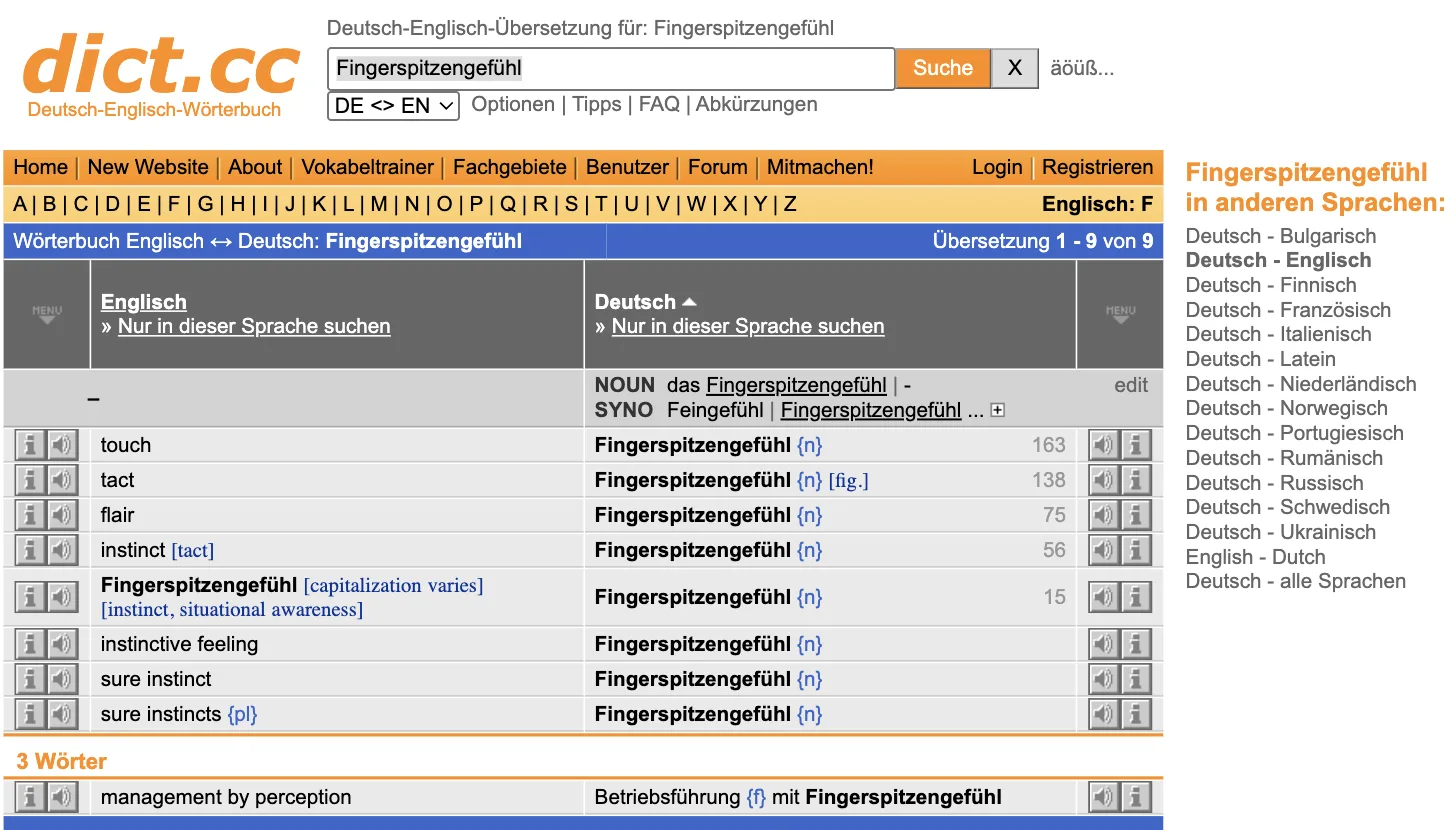Click the Registrieren link

click(1098, 167)
